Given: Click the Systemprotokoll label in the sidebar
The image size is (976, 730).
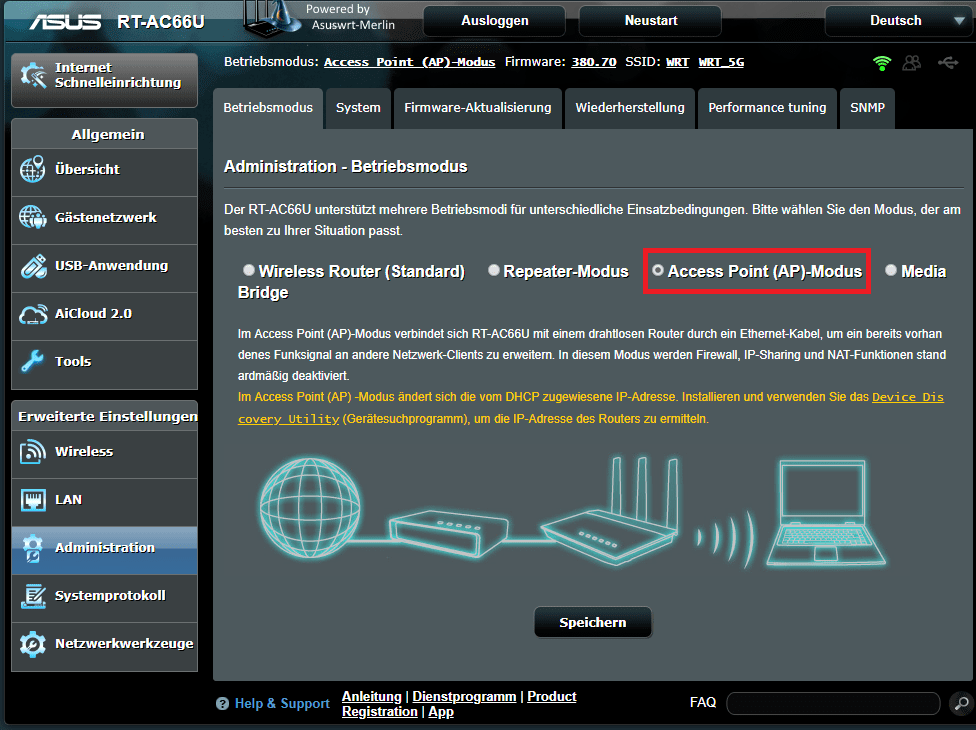Looking at the screenshot, I should click(x=110, y=596).
